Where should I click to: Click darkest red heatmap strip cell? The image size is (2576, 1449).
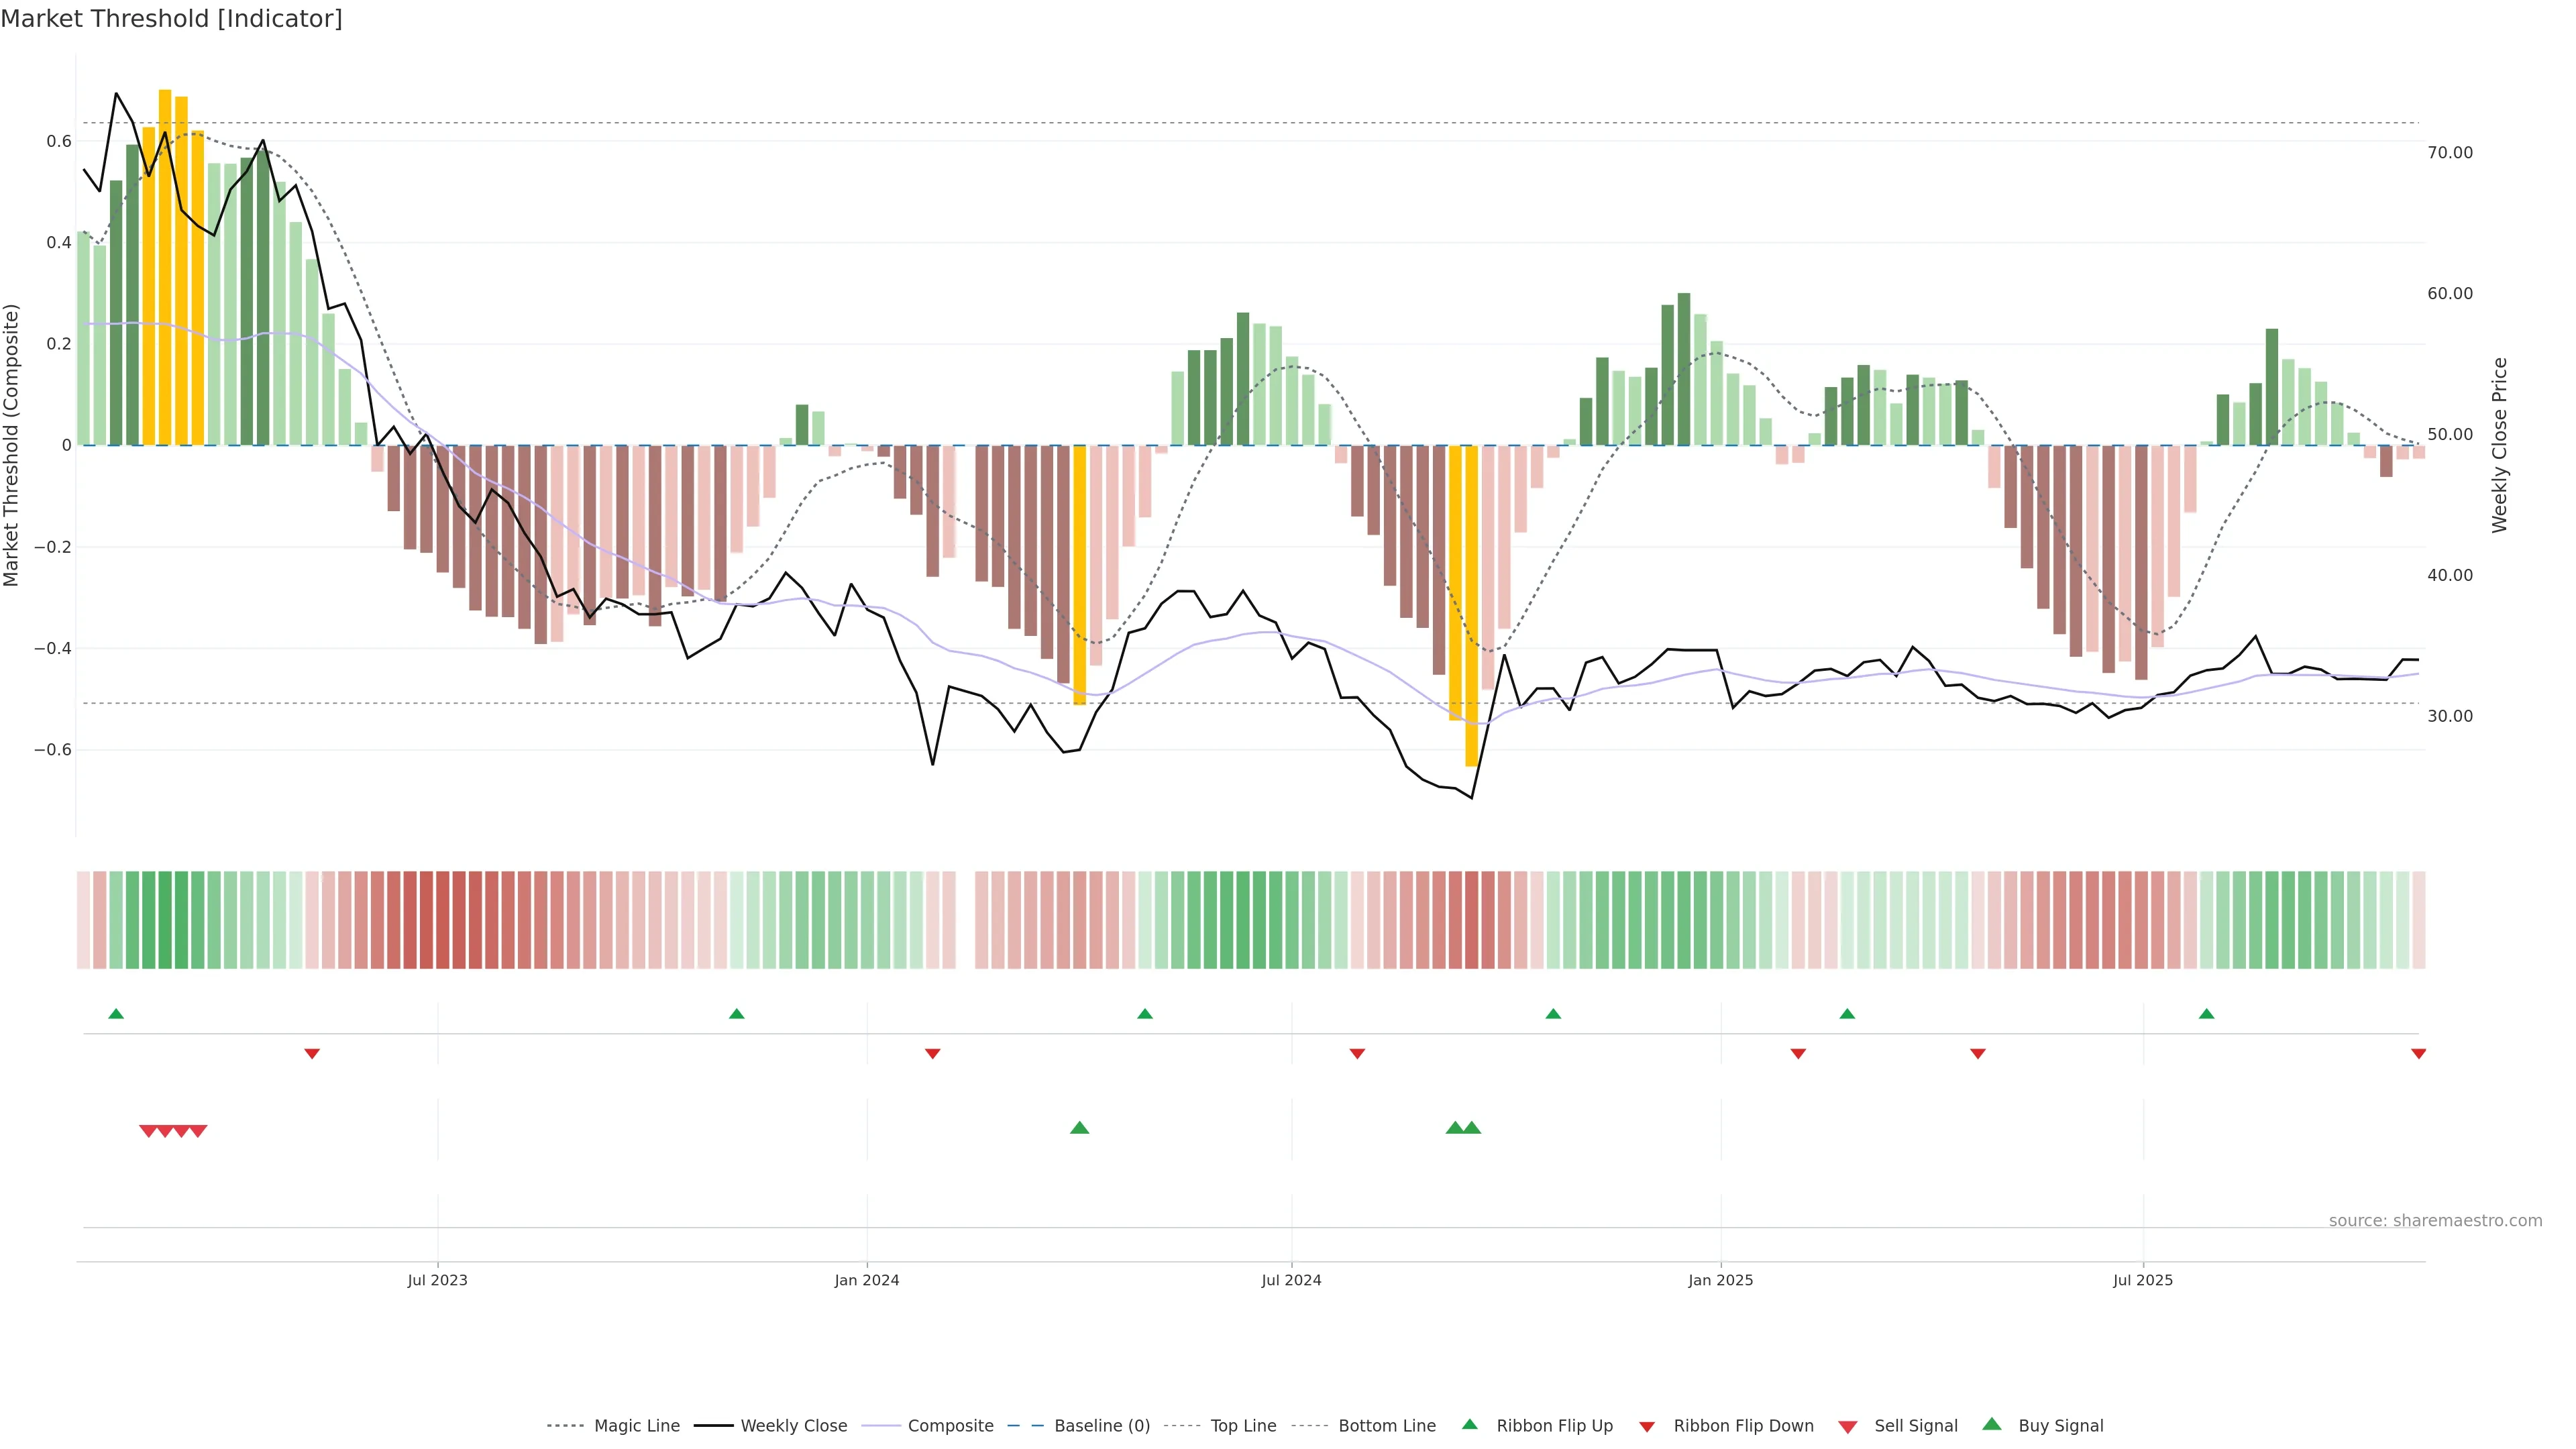click(427, 920)
